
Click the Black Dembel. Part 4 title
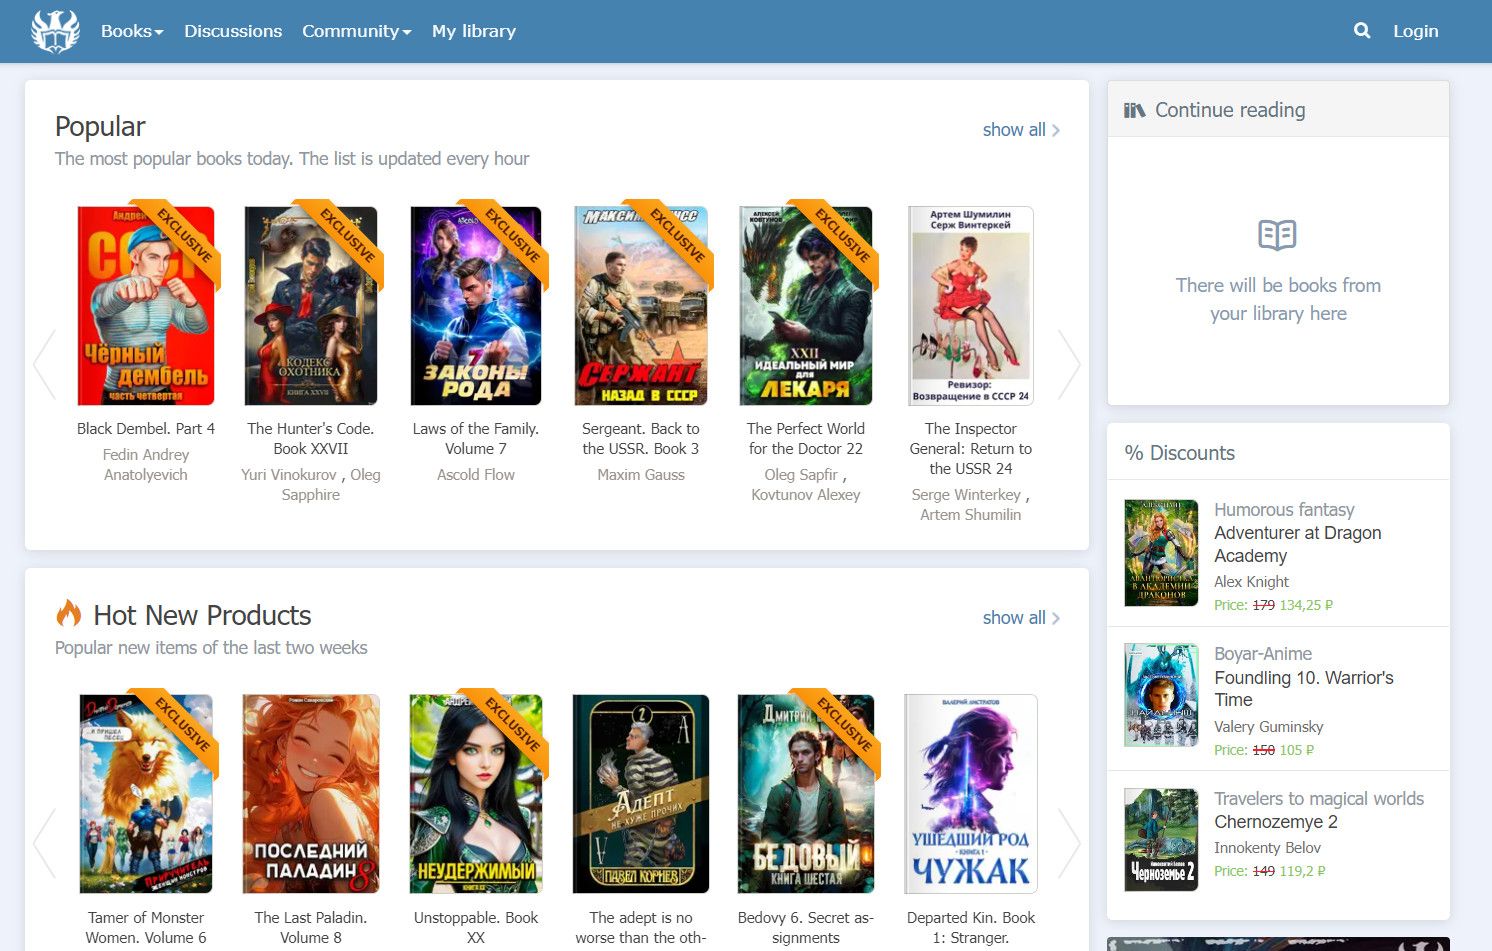pyautogui.click(x=146, y=429)
